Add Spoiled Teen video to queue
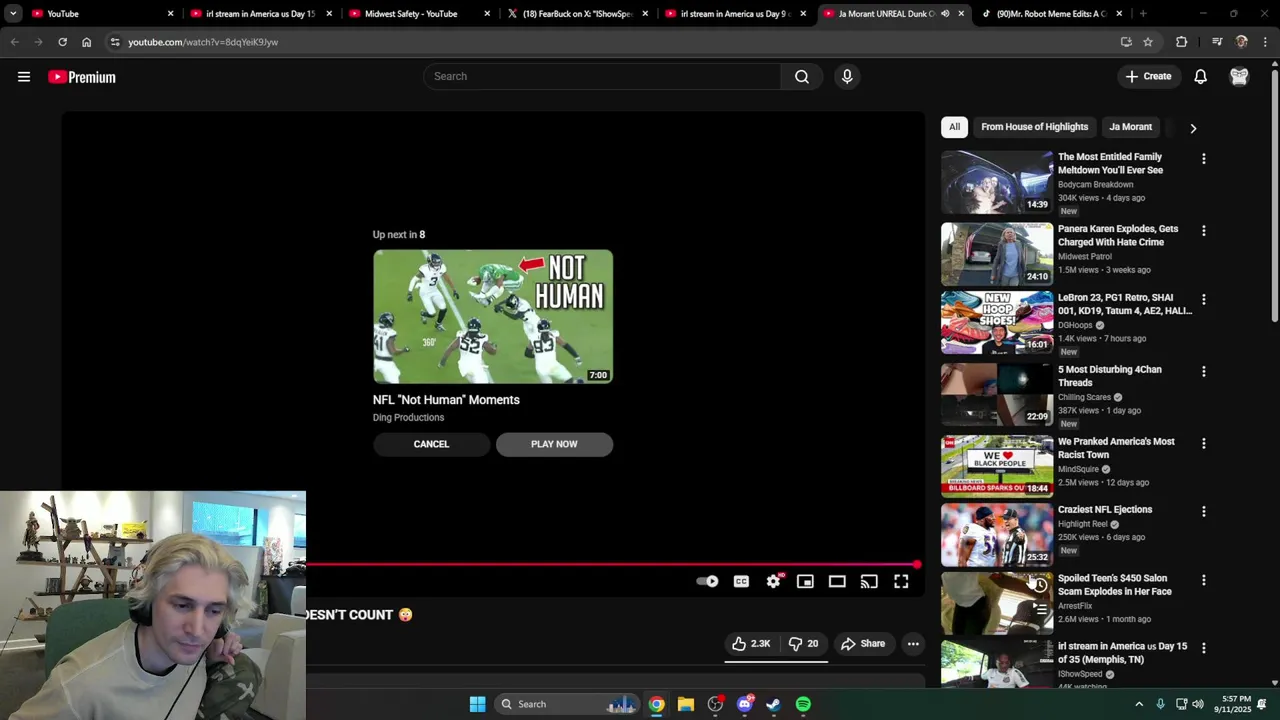The image size is (1280, 720). pos(1040,608)
